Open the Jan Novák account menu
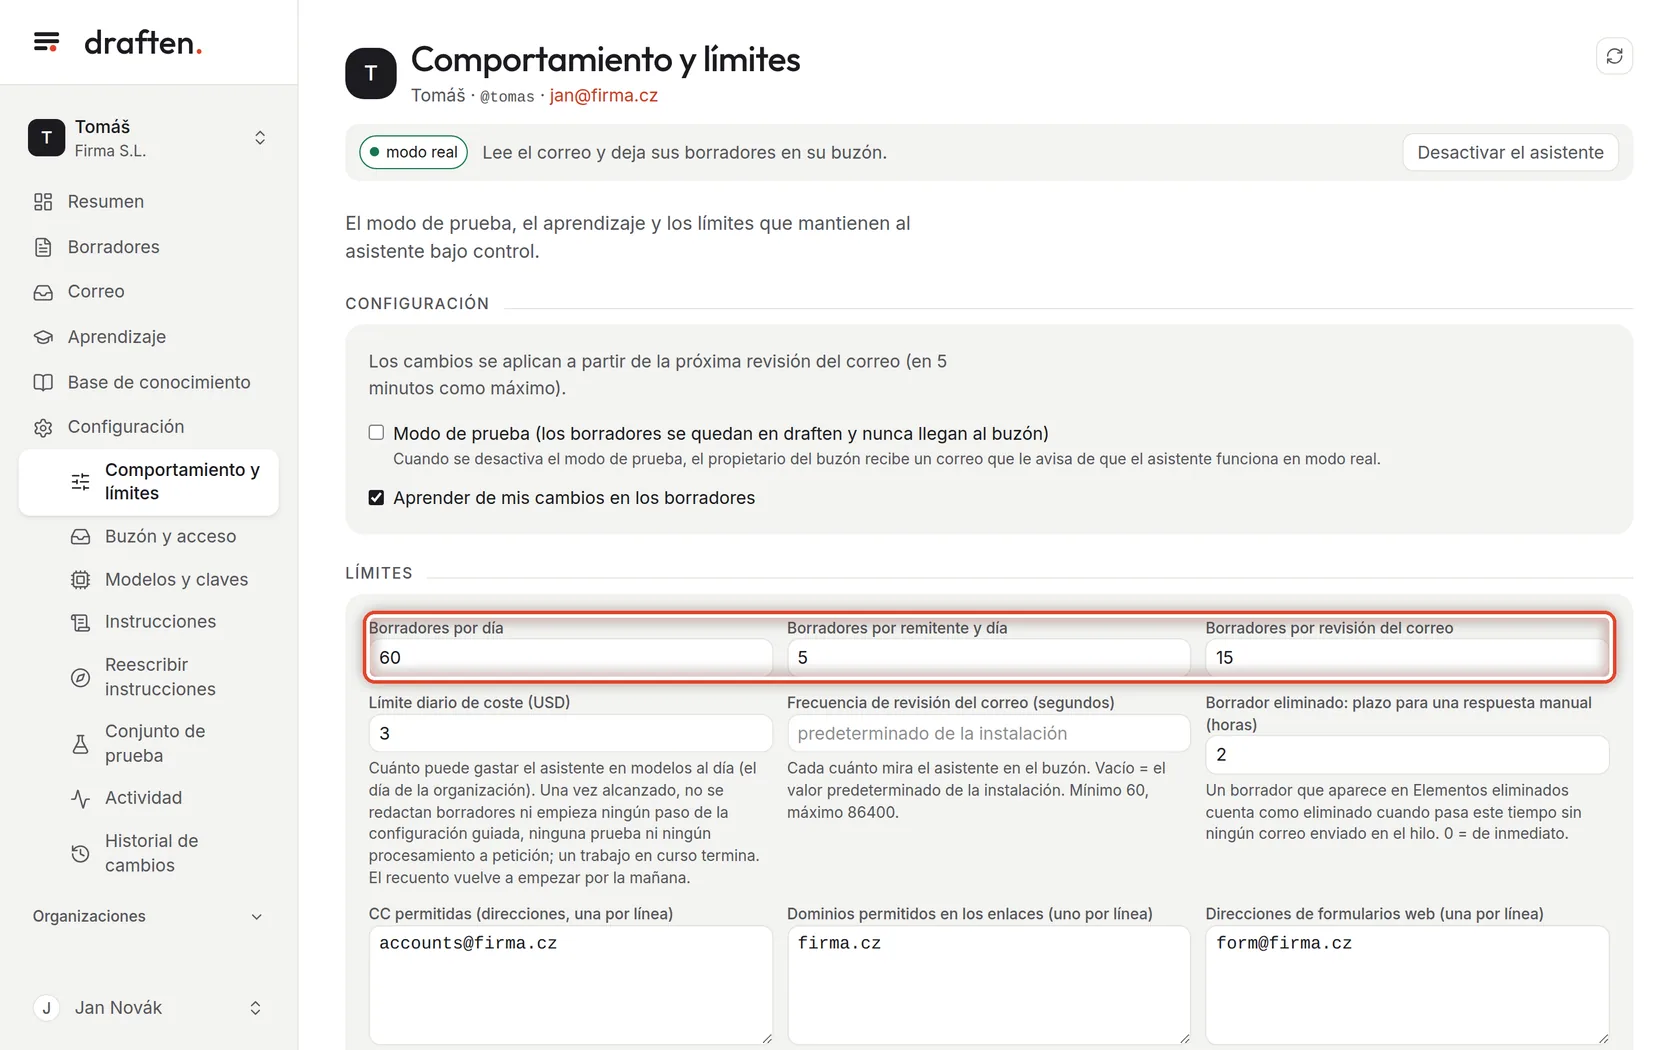This screenshot has width=1680, height=1050. coord(149,1008)
